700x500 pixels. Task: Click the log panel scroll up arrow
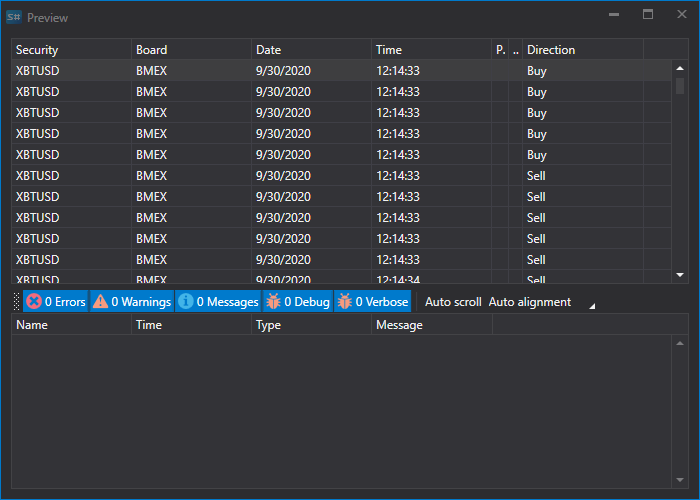[680, 343]
